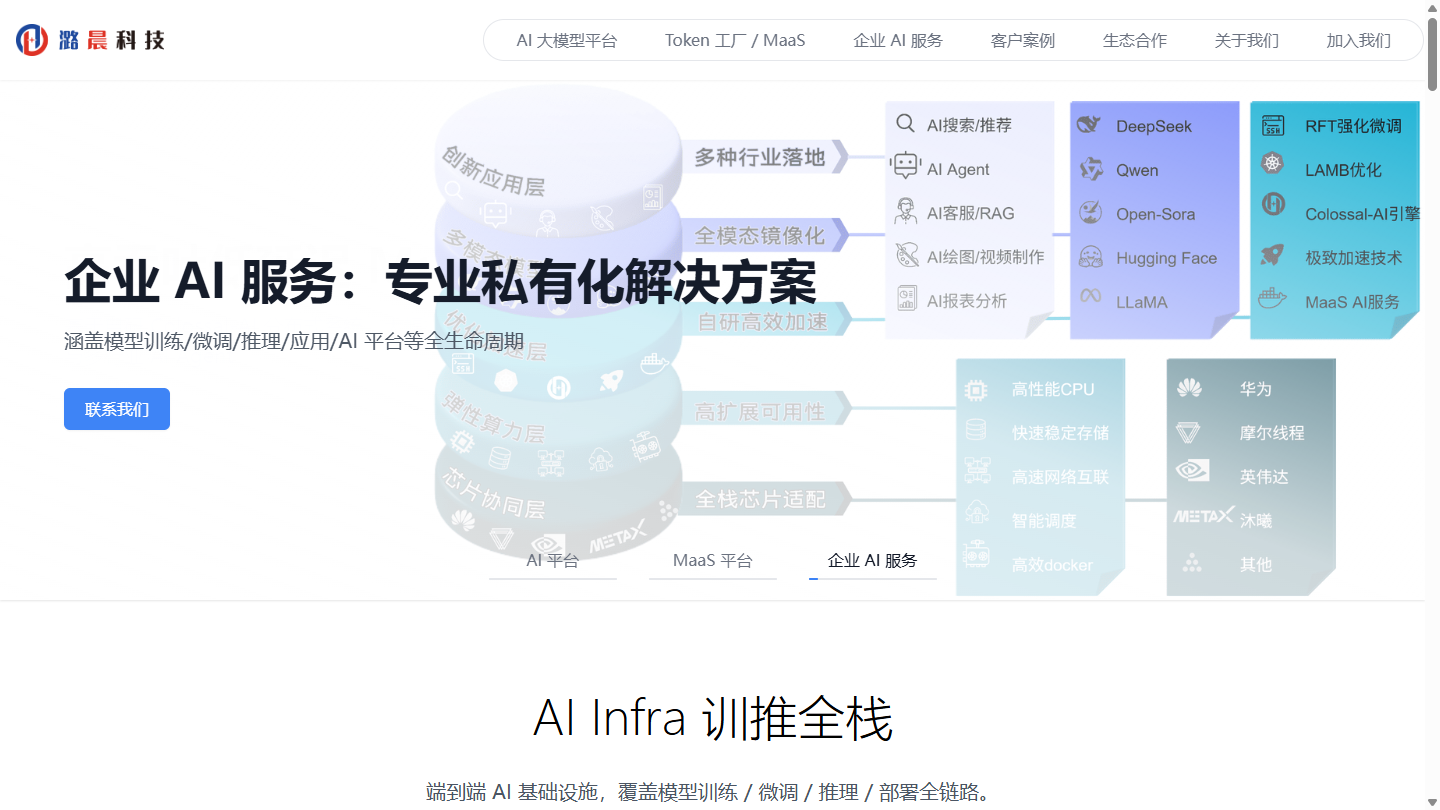Open the 关于我们 page

1247,41
